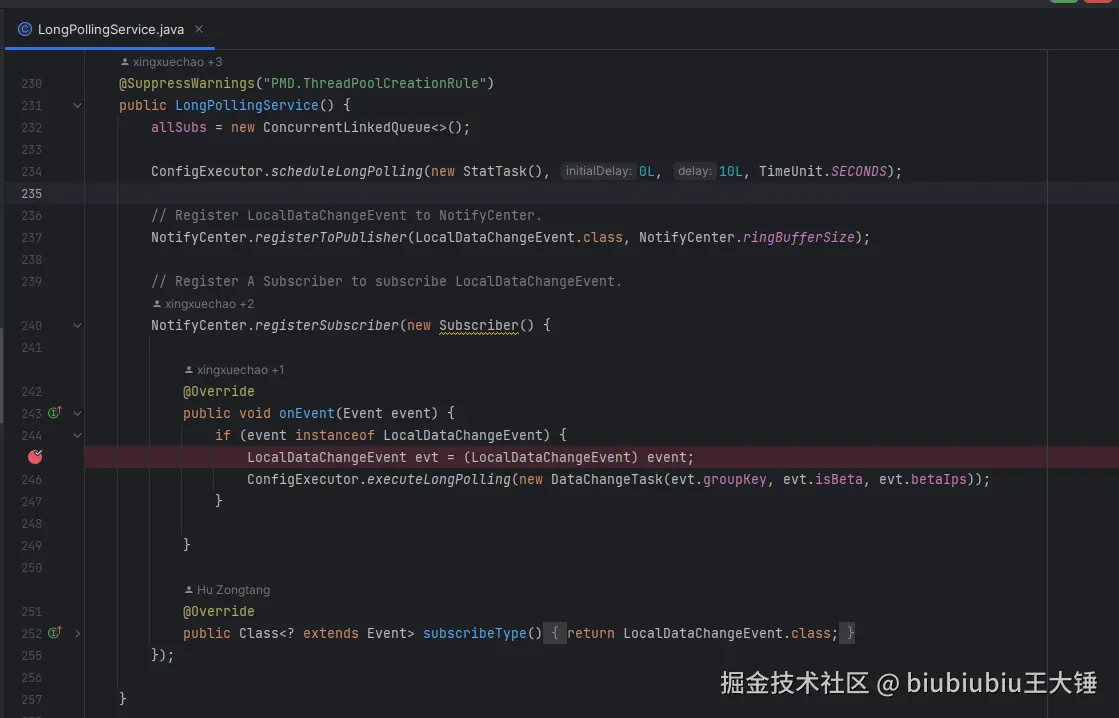Viewport: 1119px width, 718px height.
Task: Click the ringBufferSize field reference
Action: pyautogui.click(x=799, y=237)
